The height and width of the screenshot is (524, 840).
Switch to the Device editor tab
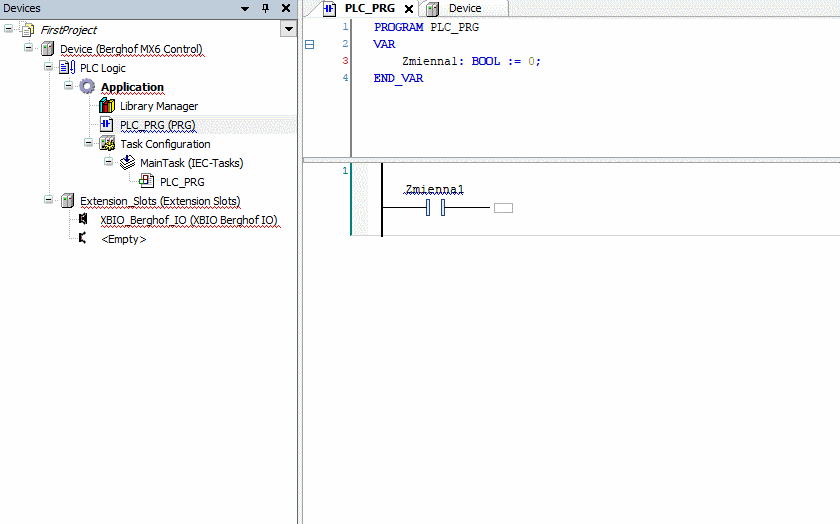[x=465, y=8]
